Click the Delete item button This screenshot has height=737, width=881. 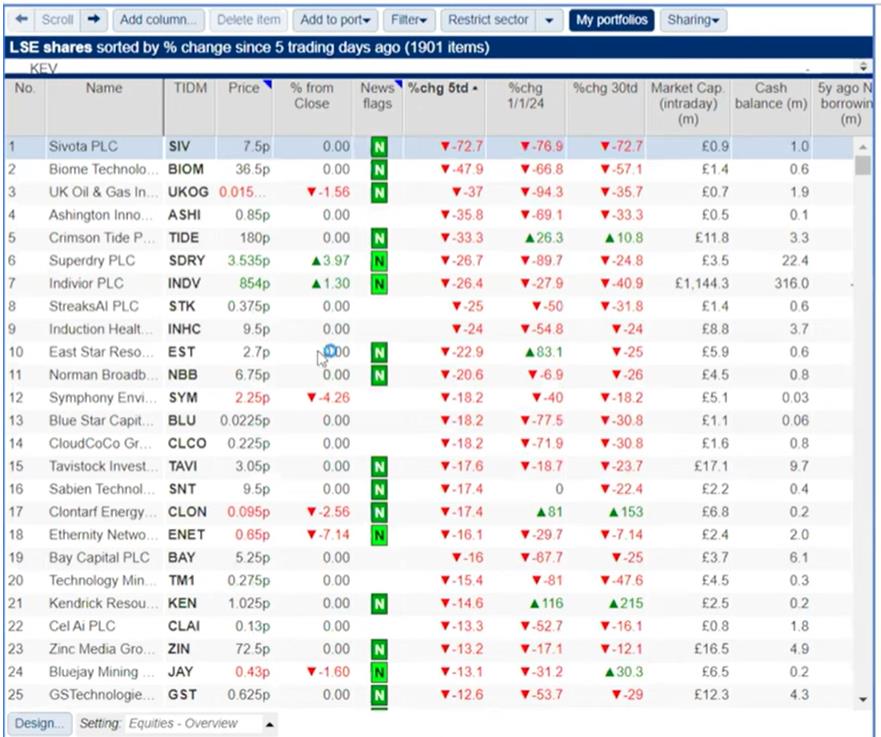tap(249, 20)
